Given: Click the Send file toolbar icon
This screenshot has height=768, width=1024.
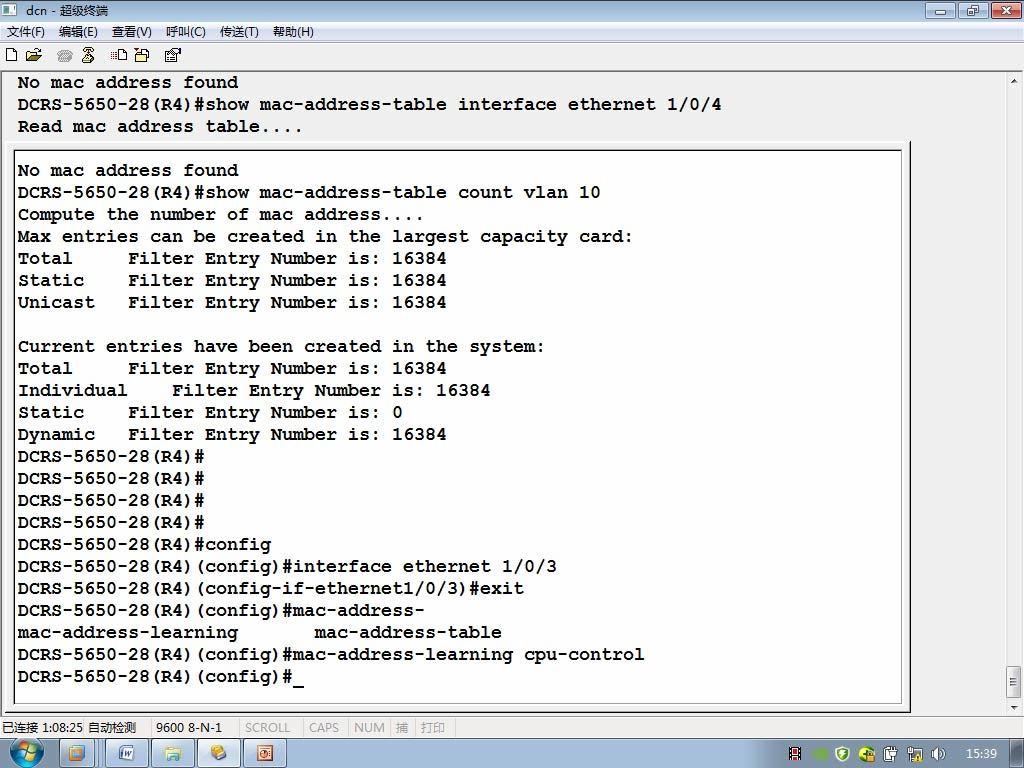Looking at the screenshot, I should point(118,55).
